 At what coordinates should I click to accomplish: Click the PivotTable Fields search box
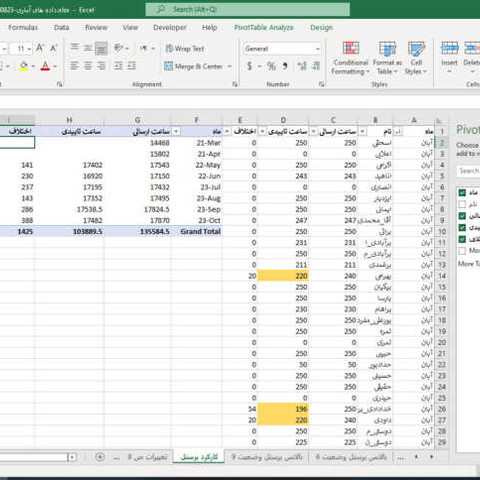point(468,171)
